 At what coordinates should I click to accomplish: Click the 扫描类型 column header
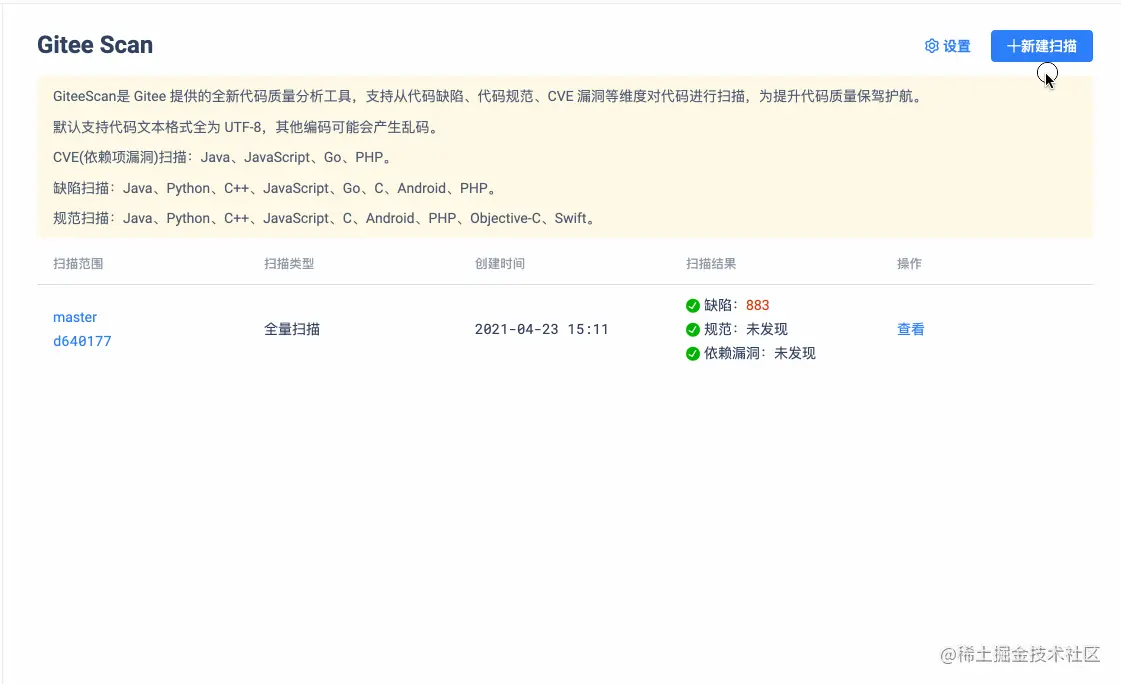tap(289, 263)
